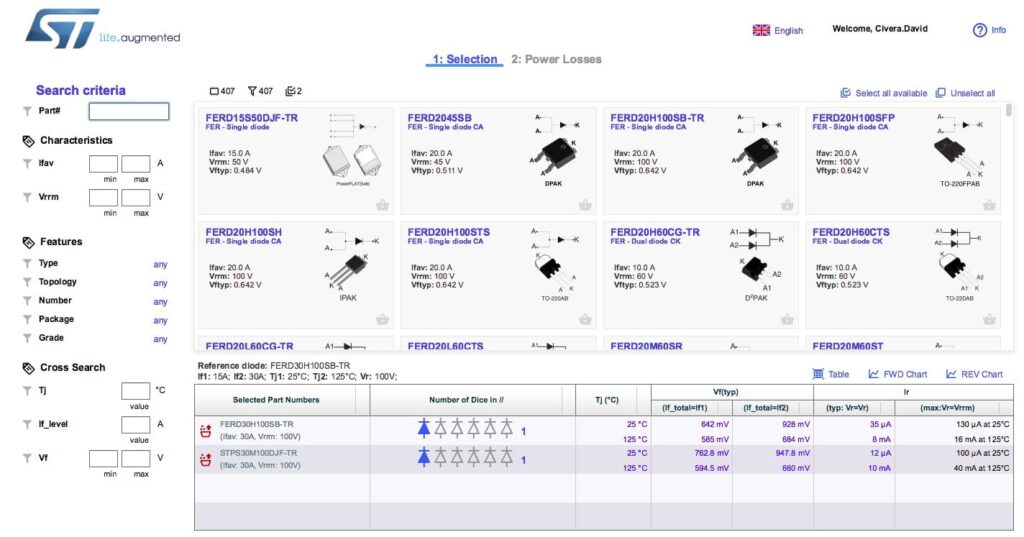Switch results to Table view

[x=830, y=374]
